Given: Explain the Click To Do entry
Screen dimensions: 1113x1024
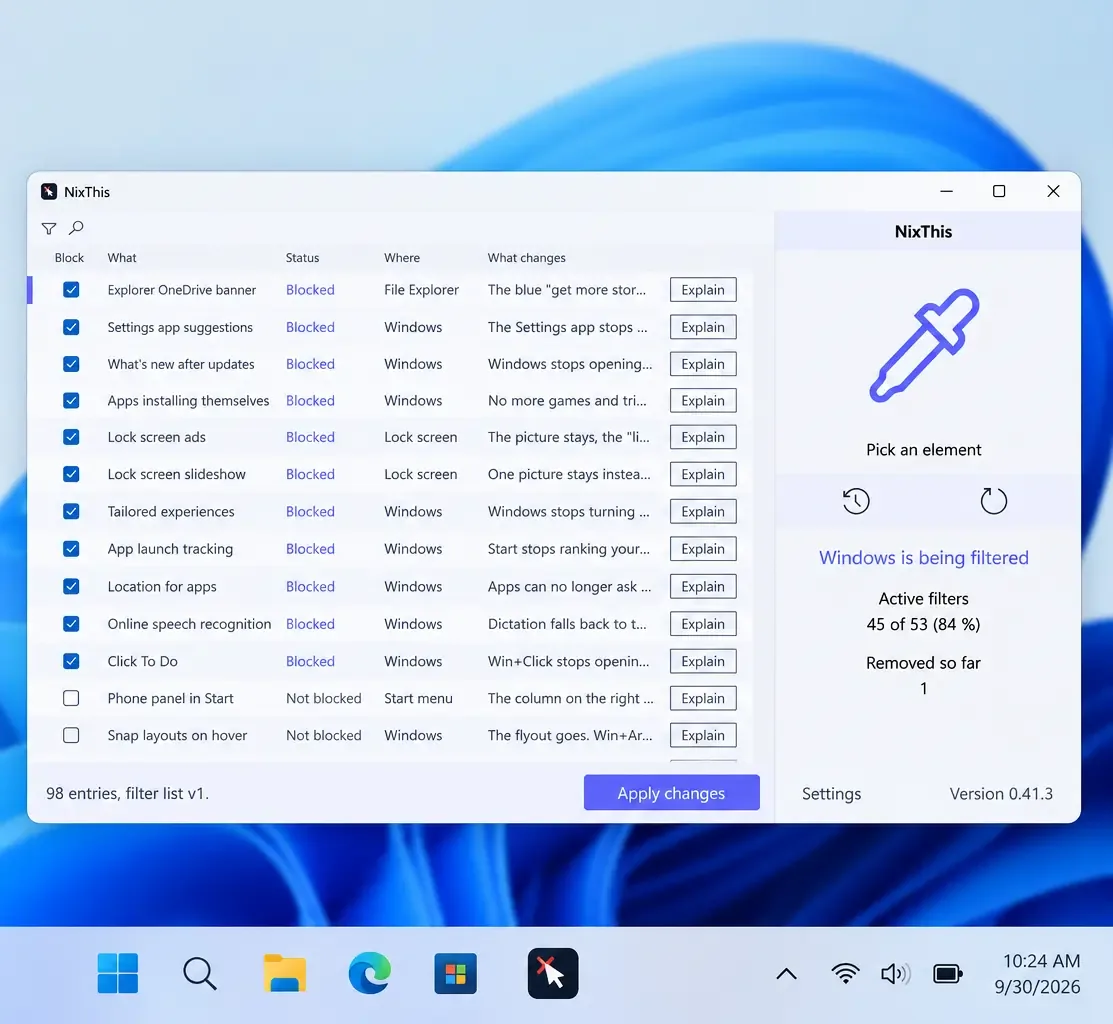Looking at the screenshot, I should (x=703, y=661).
